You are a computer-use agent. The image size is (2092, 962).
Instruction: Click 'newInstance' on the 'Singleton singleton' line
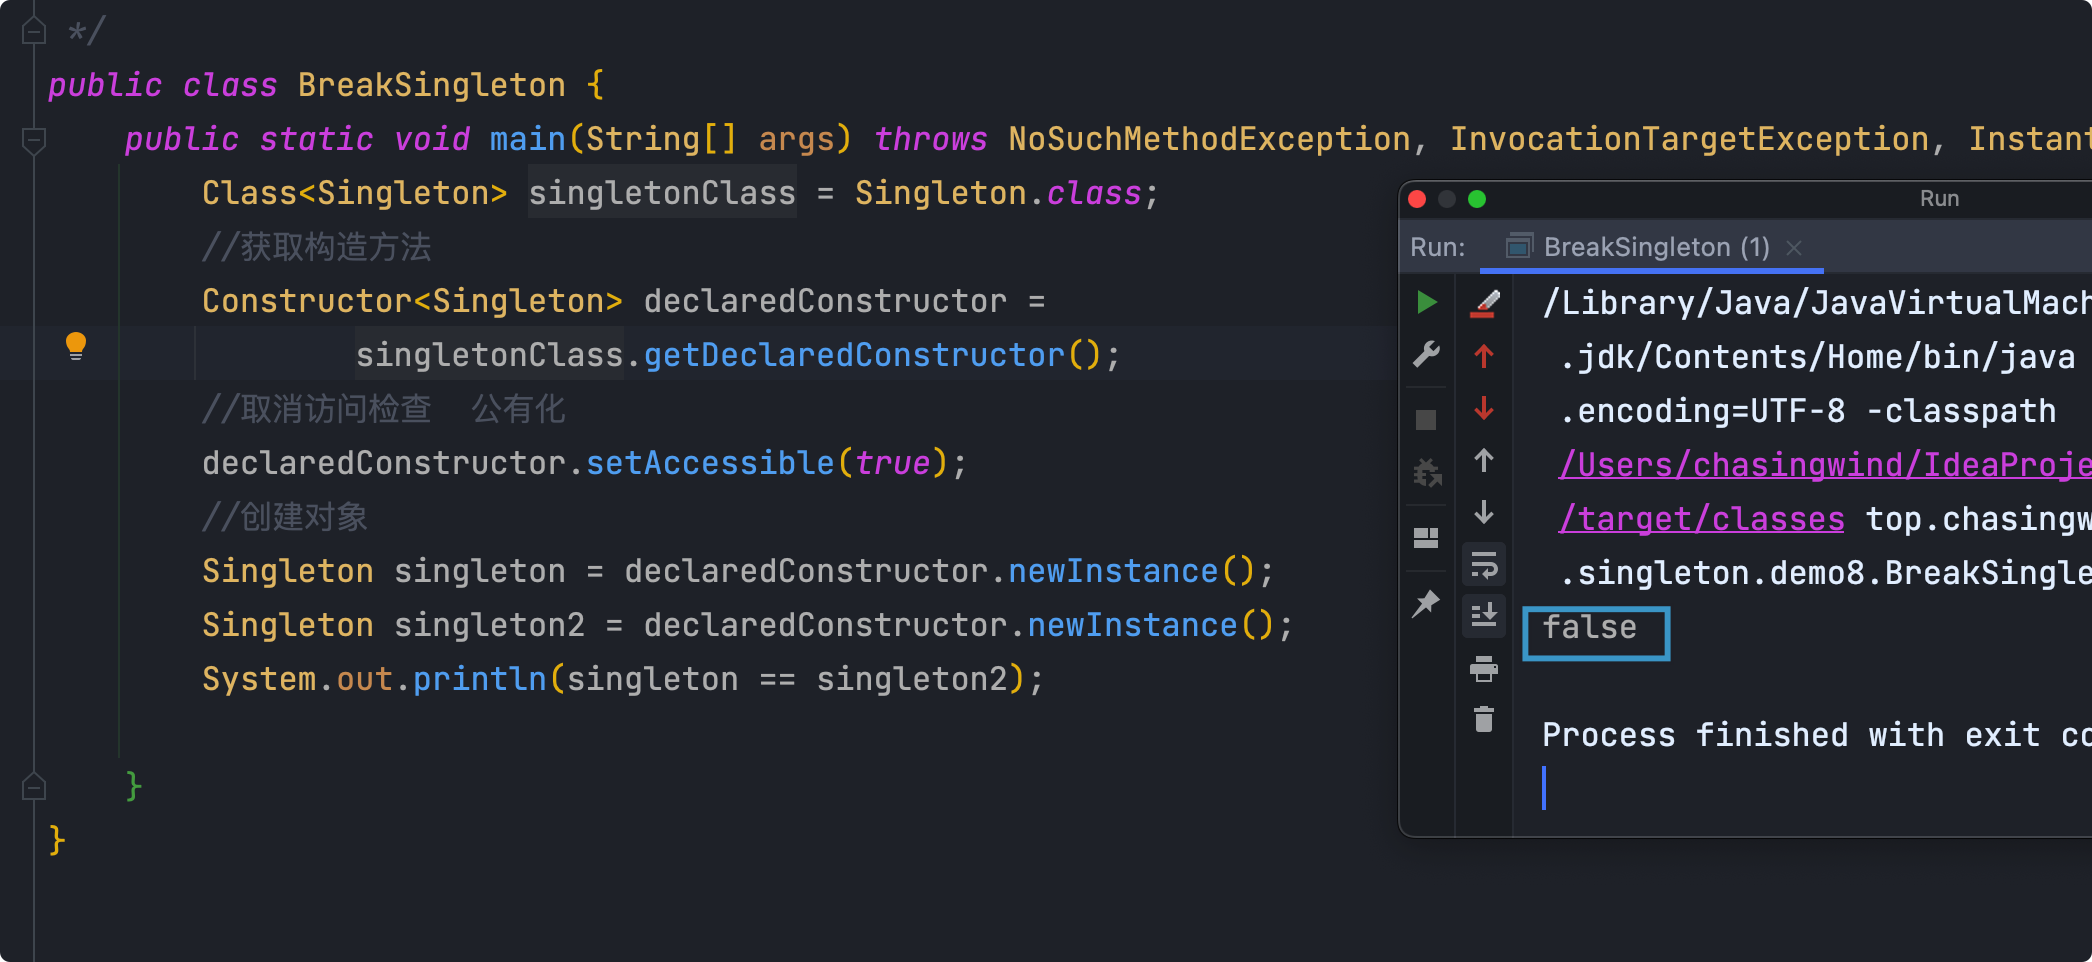pyautogui.click(x=1113, y=571)
